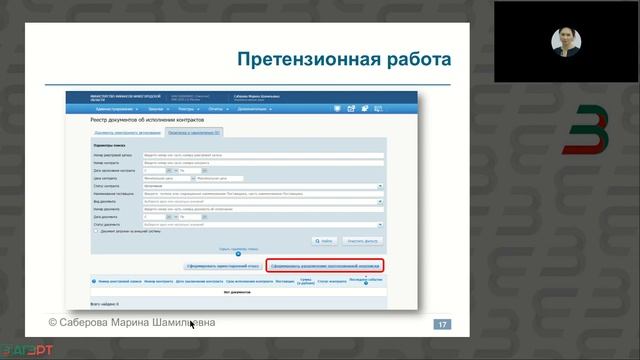Sort by Поставщик column header
This screenshot has width=640, height=360.
coord(285,281)
